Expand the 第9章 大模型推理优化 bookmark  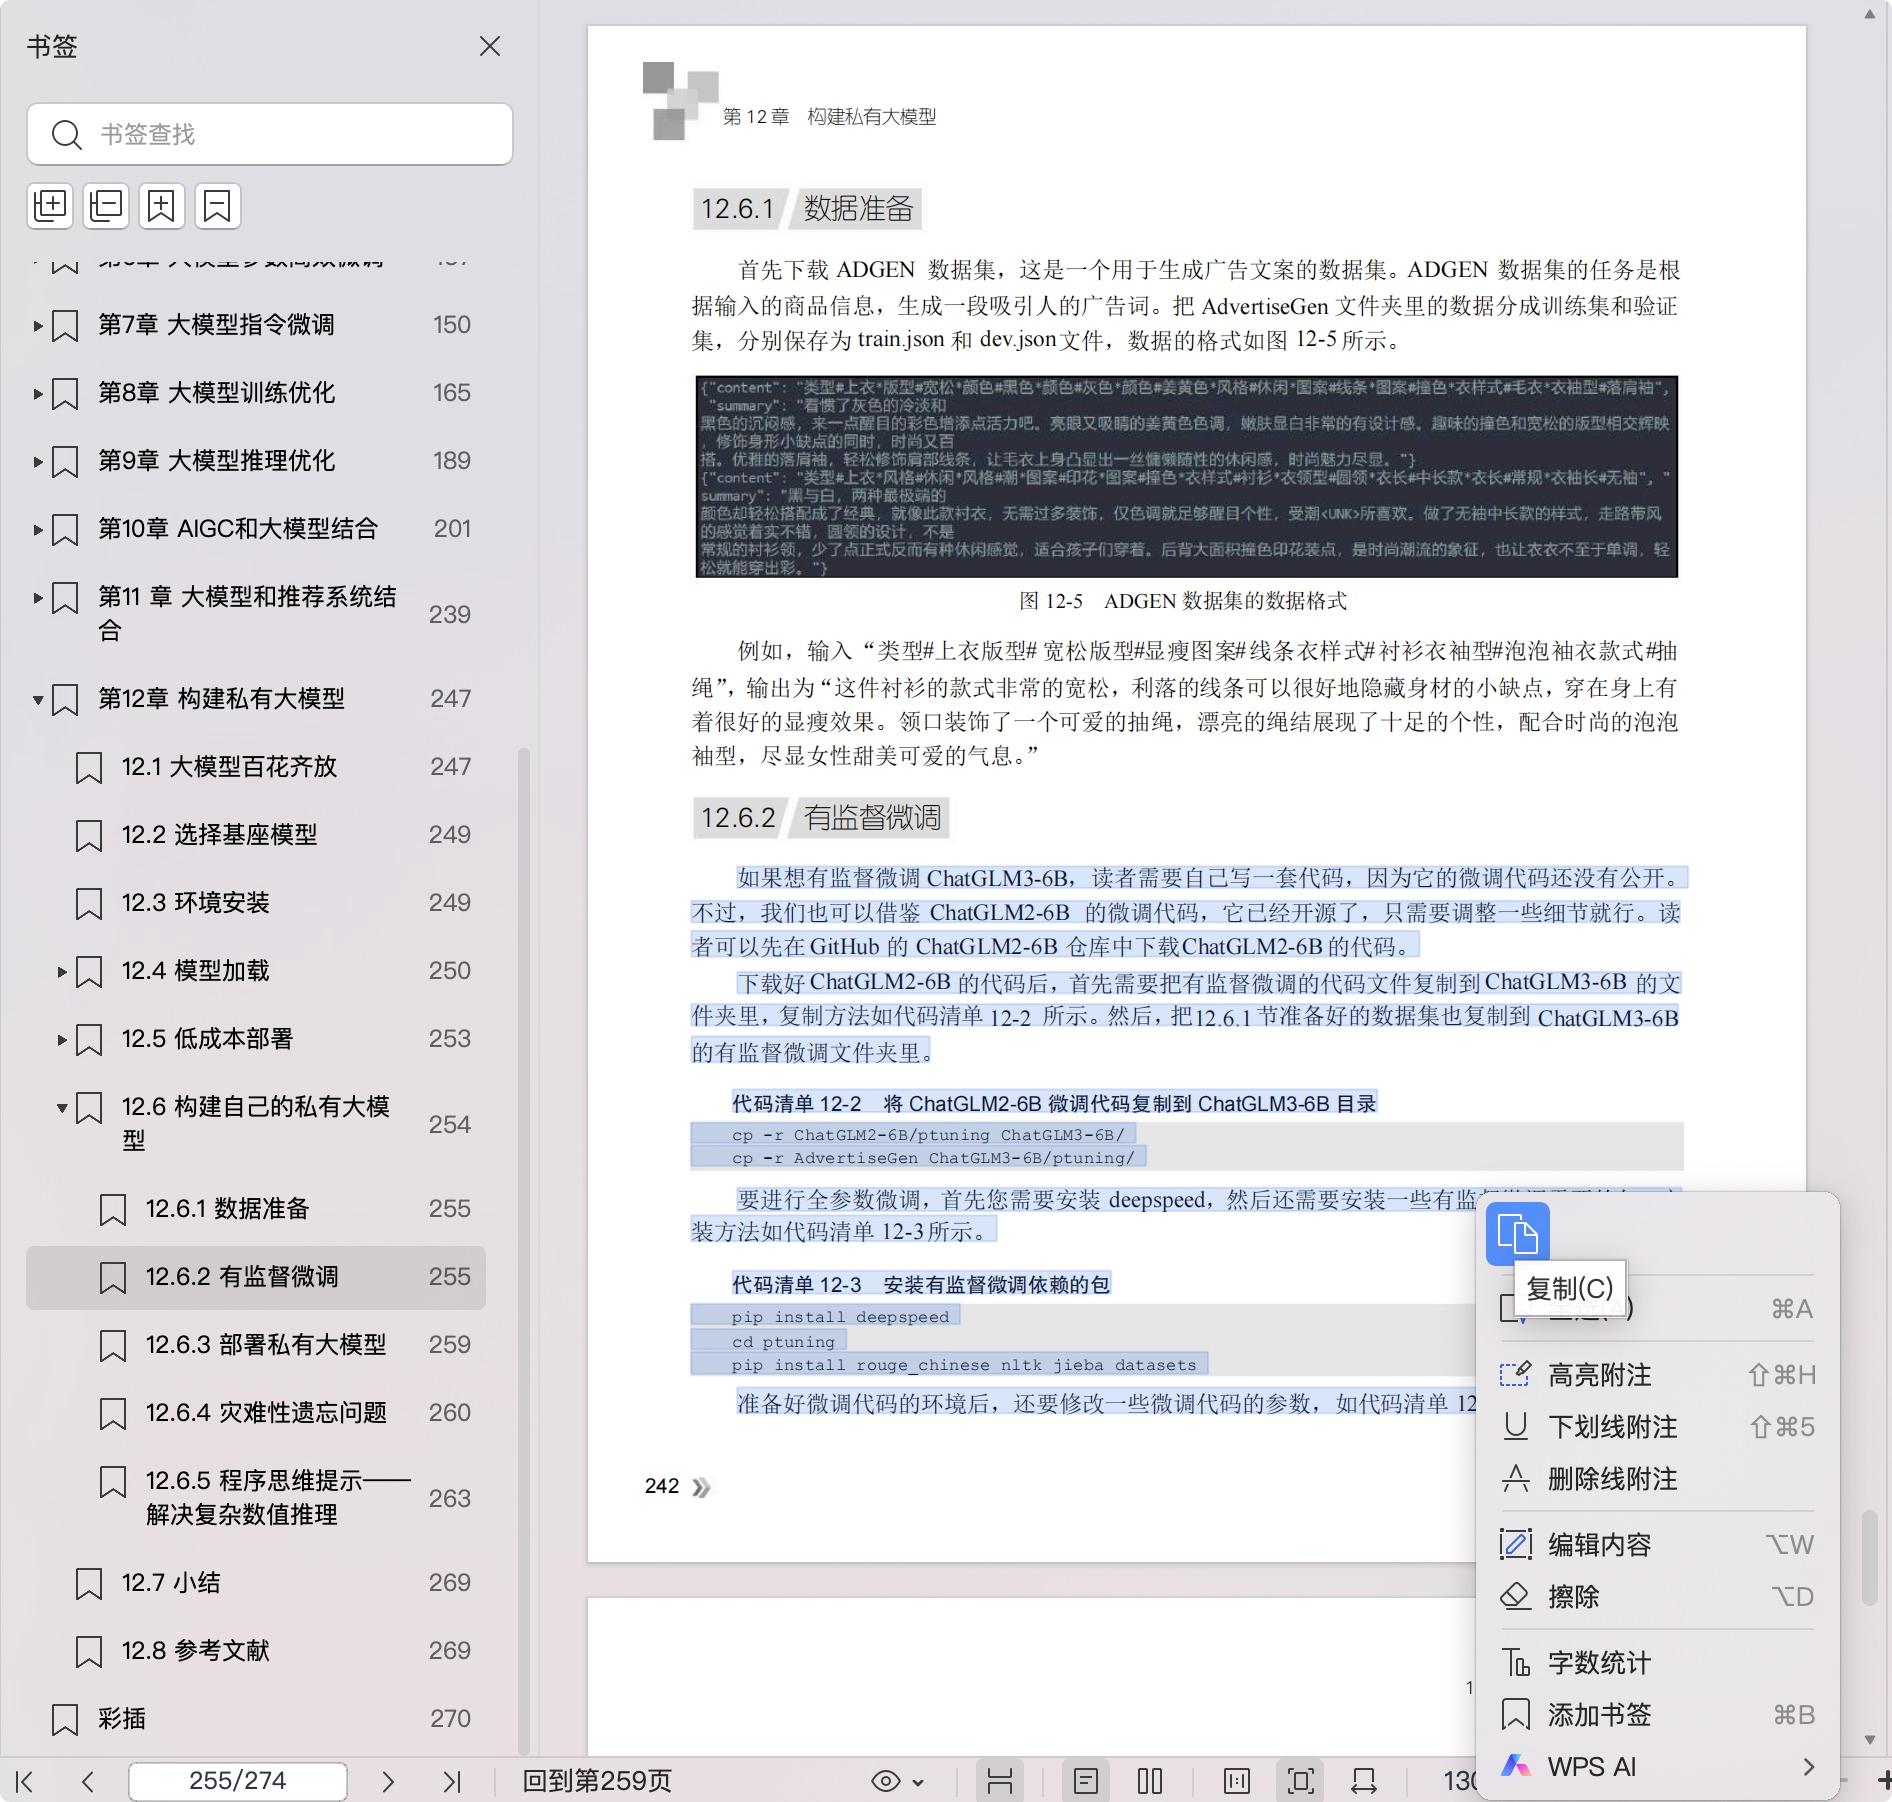click(x=38, y=461)
